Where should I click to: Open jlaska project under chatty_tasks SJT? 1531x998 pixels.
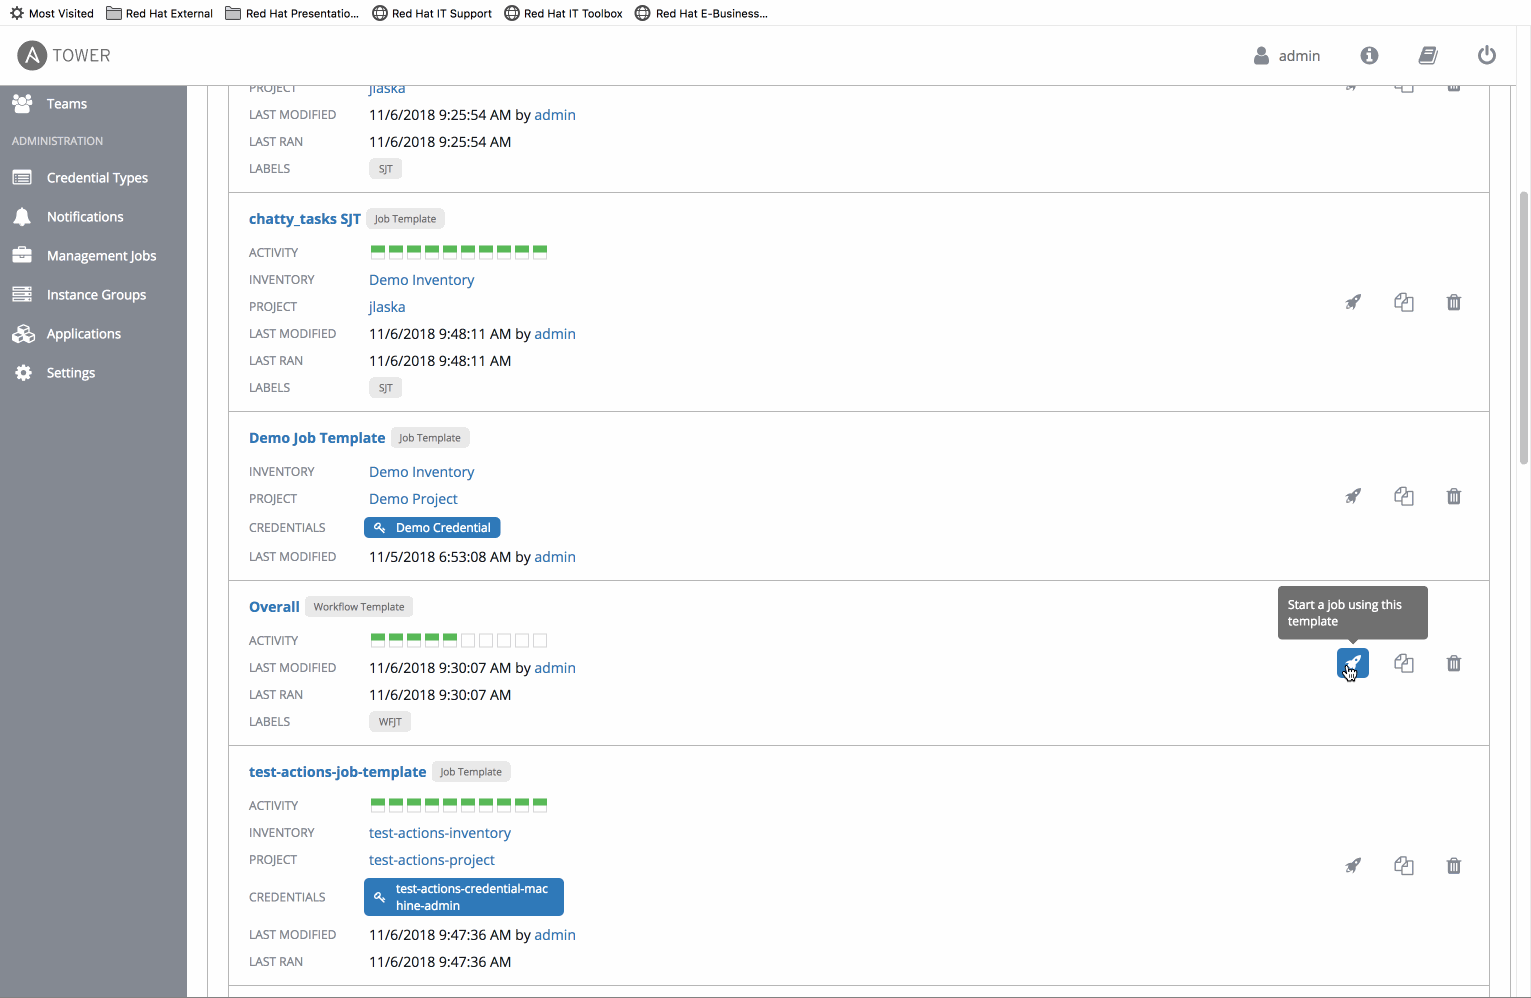click(x=387, y=307)
